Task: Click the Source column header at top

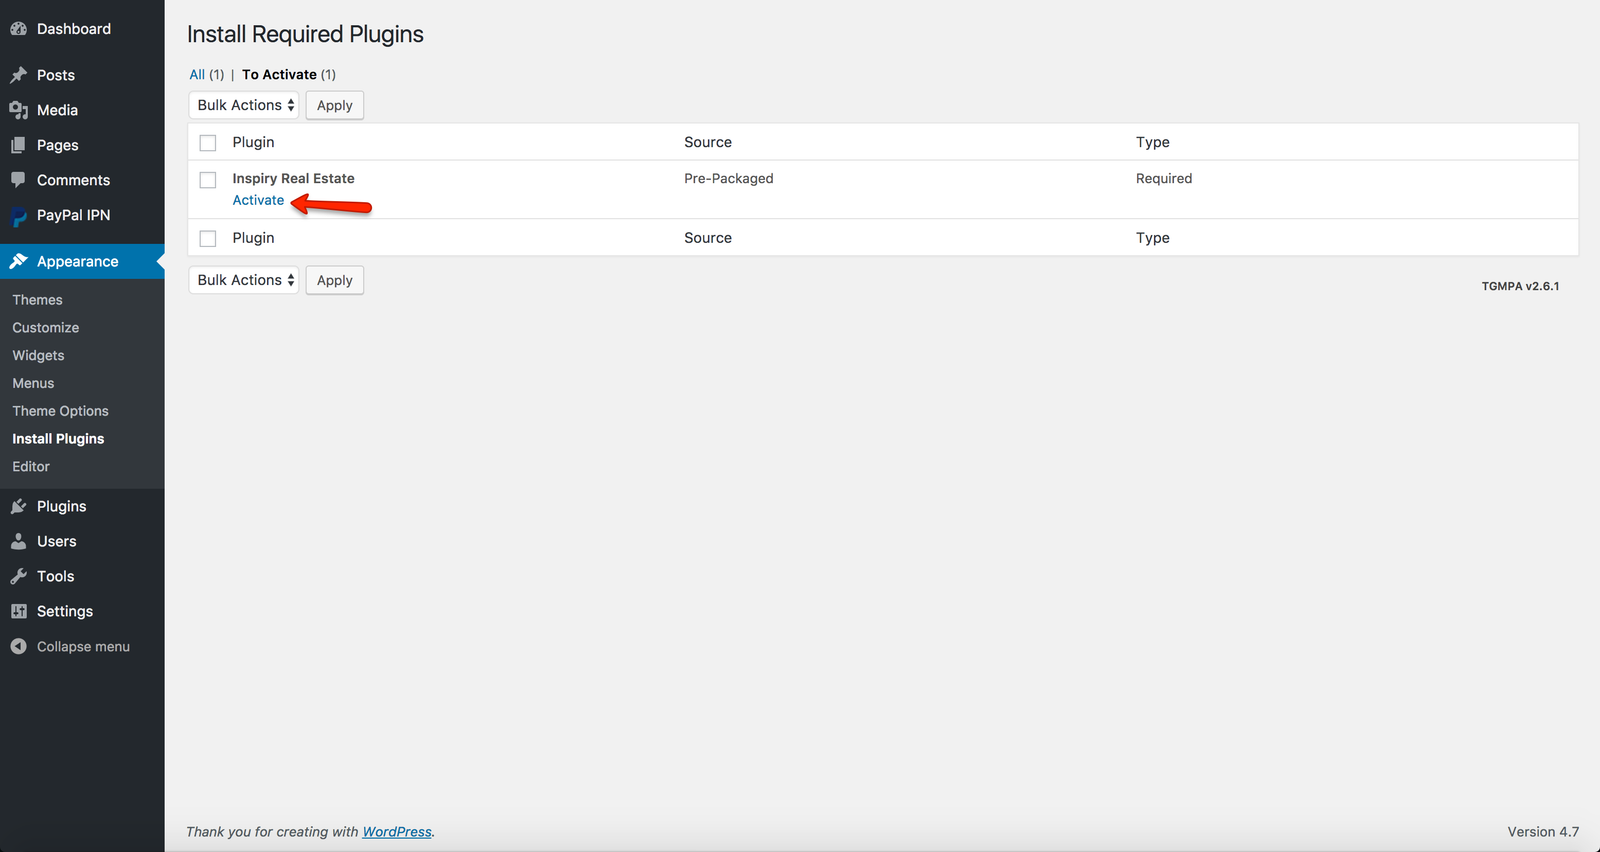Action: tap(708, 142)
